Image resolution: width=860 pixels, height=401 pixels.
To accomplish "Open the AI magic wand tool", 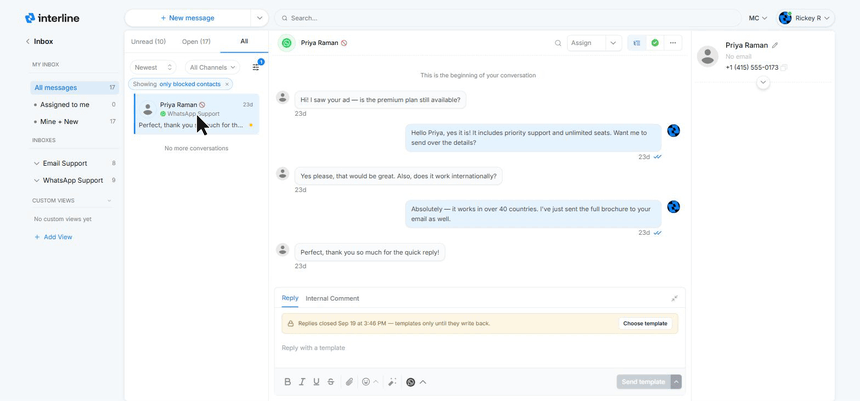I will (392, 382).
